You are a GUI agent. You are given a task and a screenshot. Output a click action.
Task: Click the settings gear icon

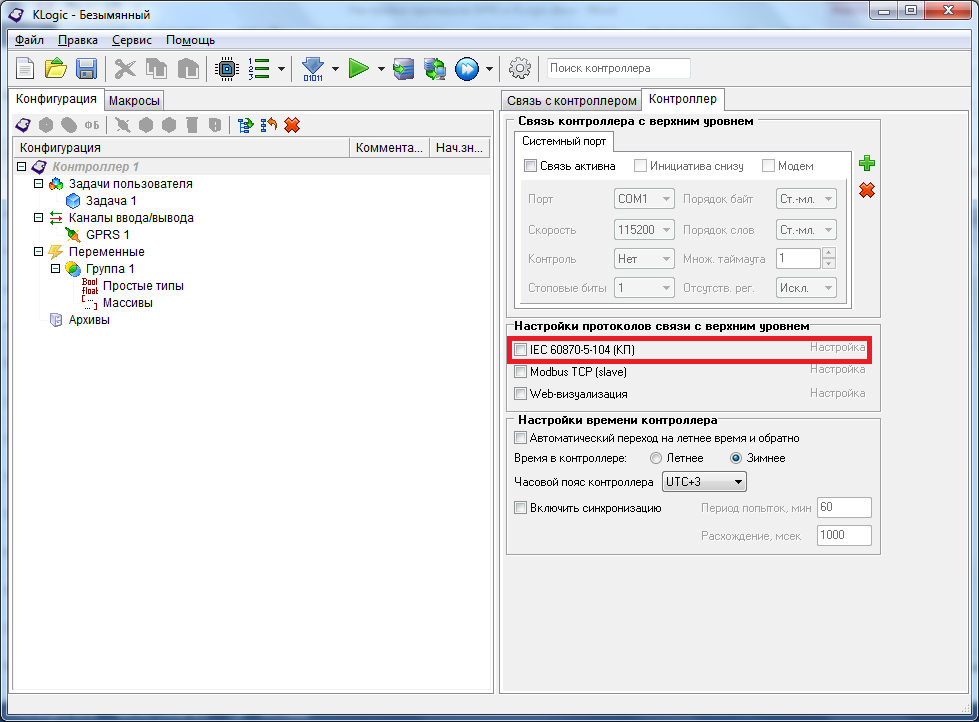point(519,69)
